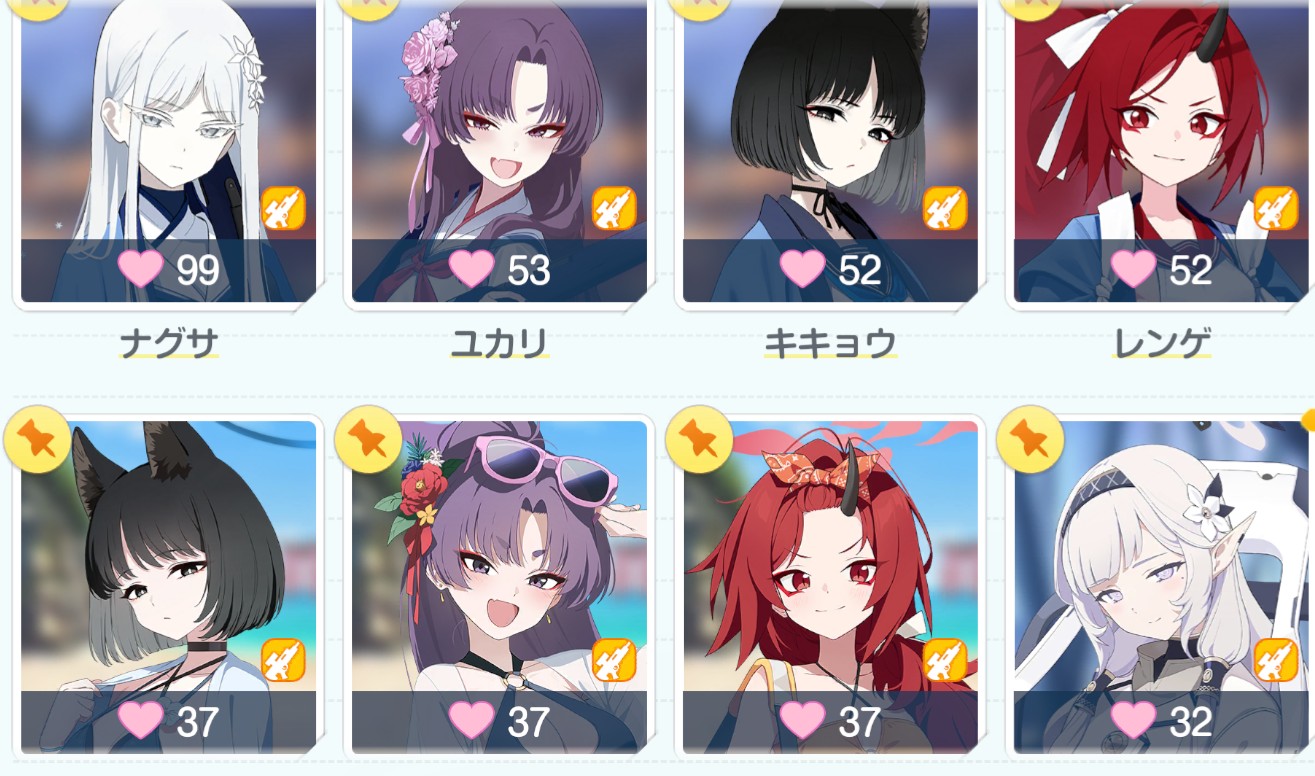Select purple-haired girl with sunglasses portrait
Viewport: 1315px width, 776px height.
(499, 587)
